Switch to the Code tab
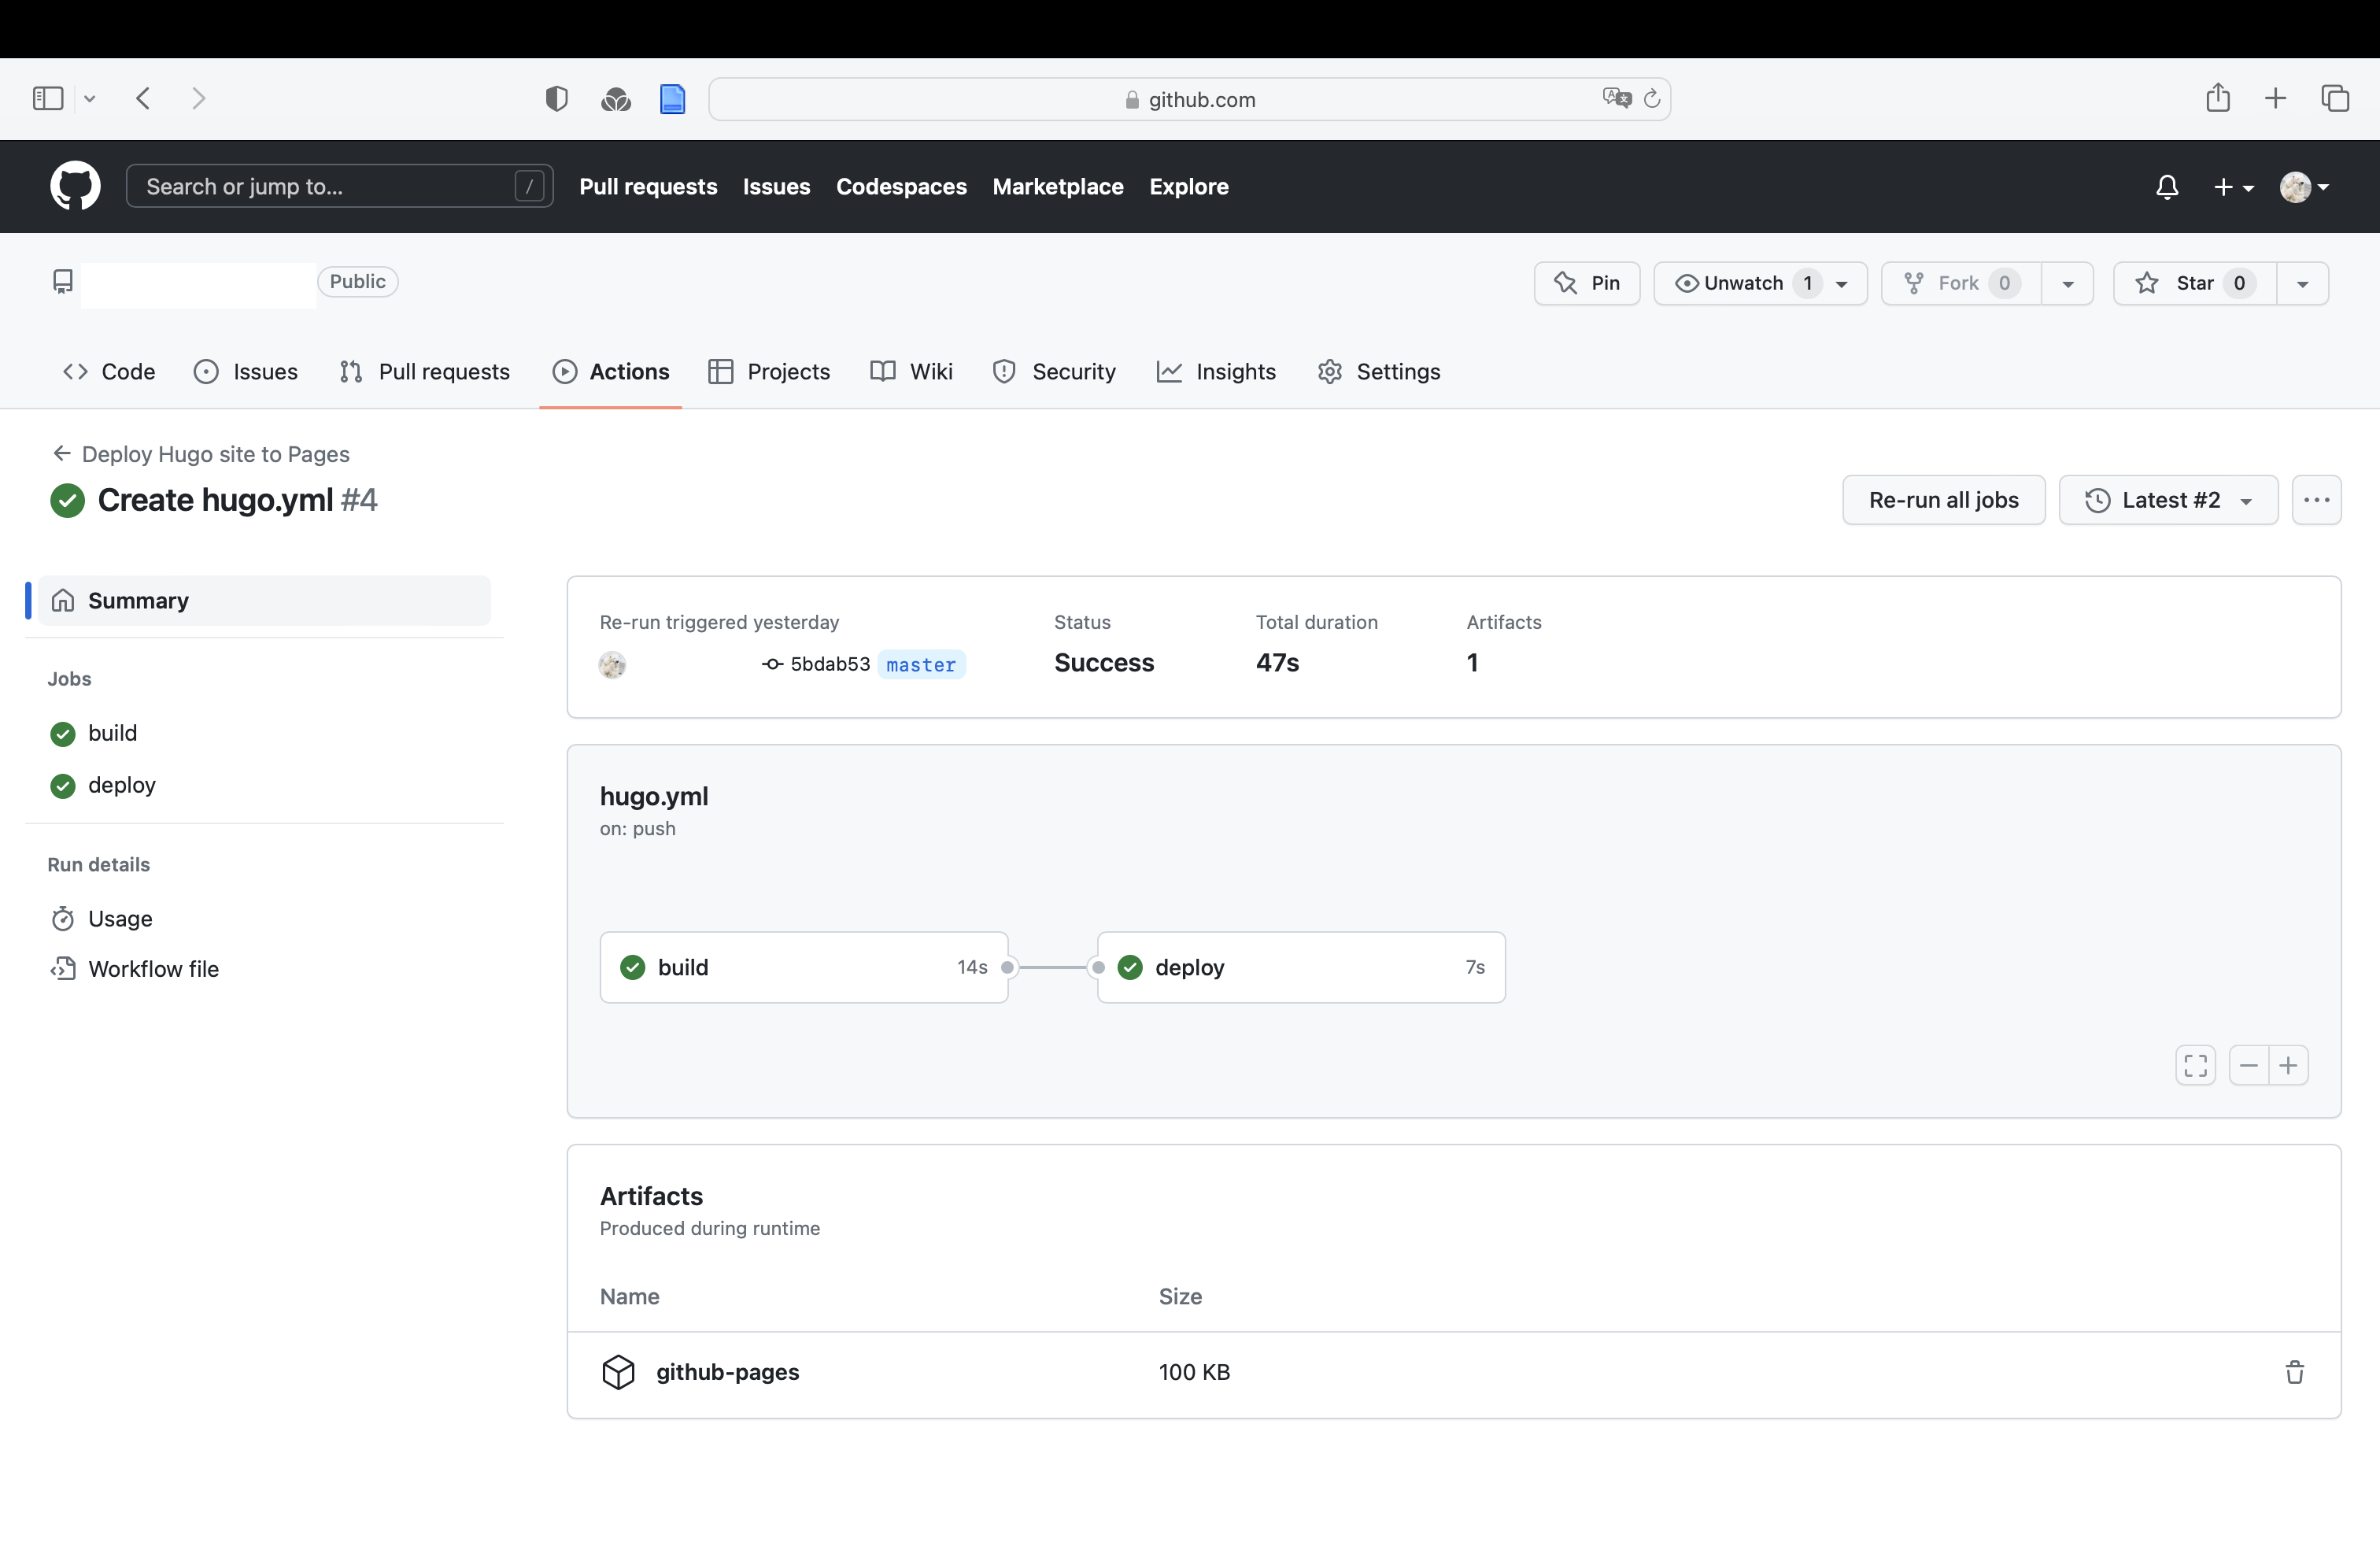The height and width of the screenshot is (1546, 2380). [x=109, y=371]
